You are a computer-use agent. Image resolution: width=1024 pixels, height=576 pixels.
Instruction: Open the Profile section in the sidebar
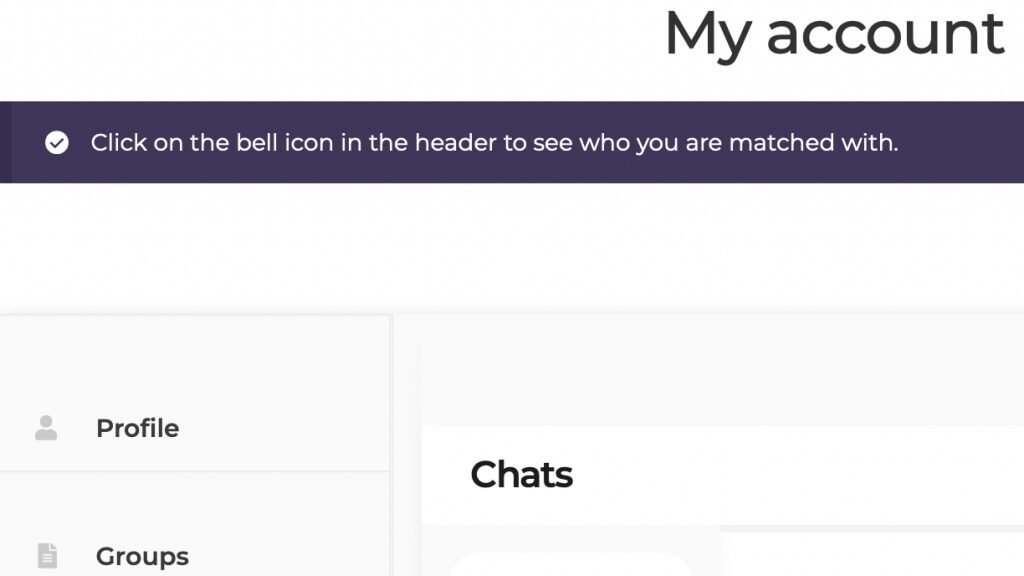(x=137, y=428)
